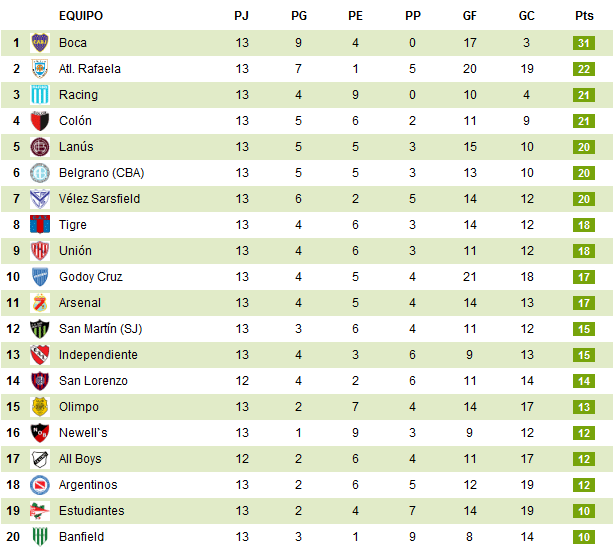
Task: Click the GF column header
Action: click(x=470, y=16)
